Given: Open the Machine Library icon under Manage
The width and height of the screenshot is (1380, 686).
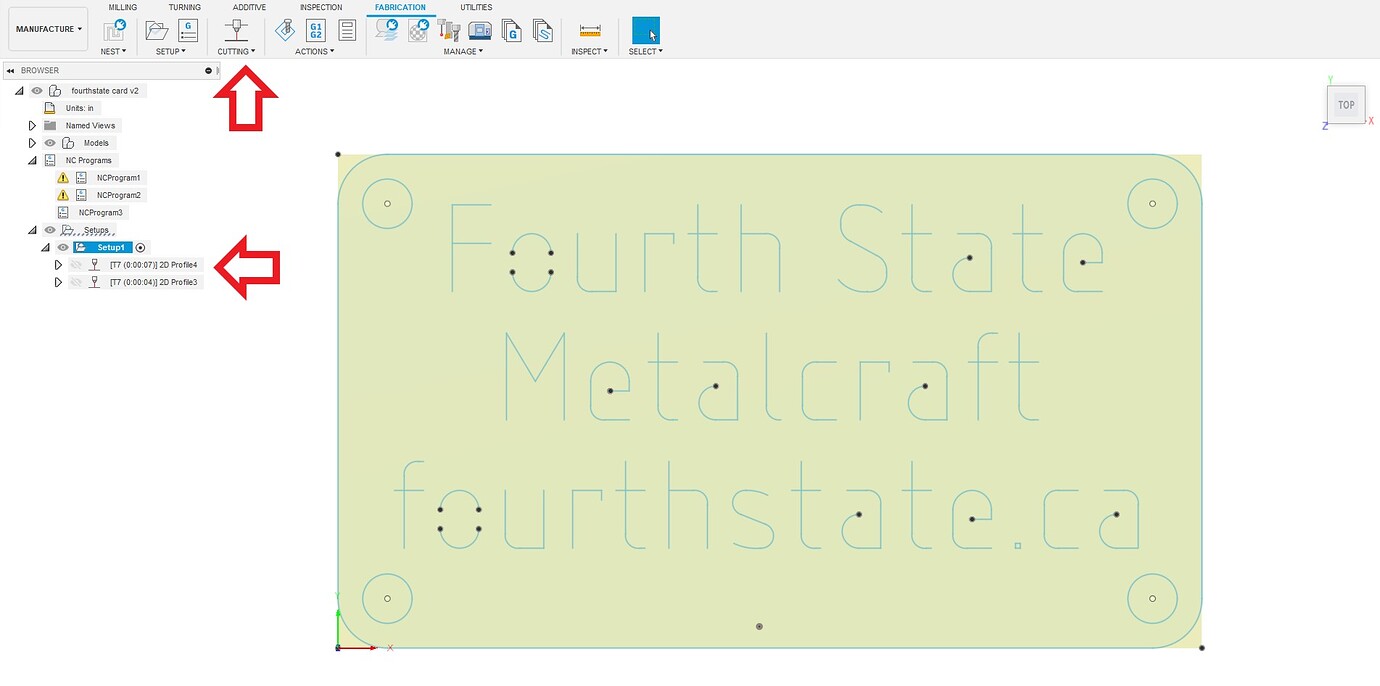Looking at the screenshot, I should (480, 30).
